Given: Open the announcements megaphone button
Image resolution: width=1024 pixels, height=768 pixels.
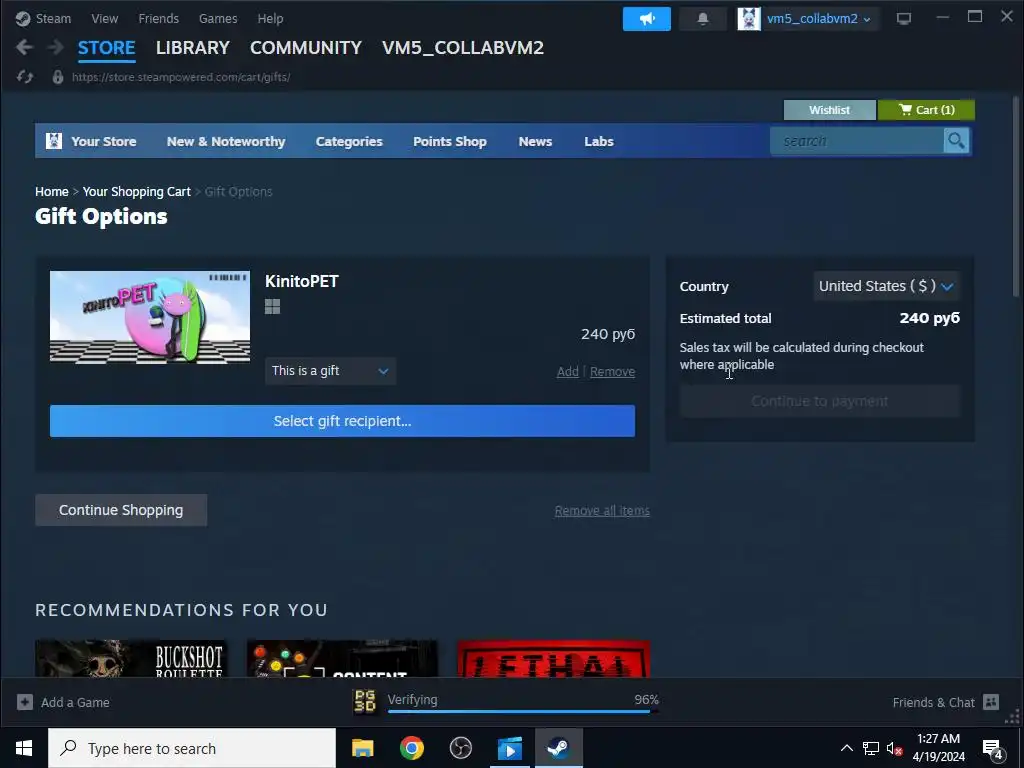Looking at the screenshot, I should pos(647,19).
